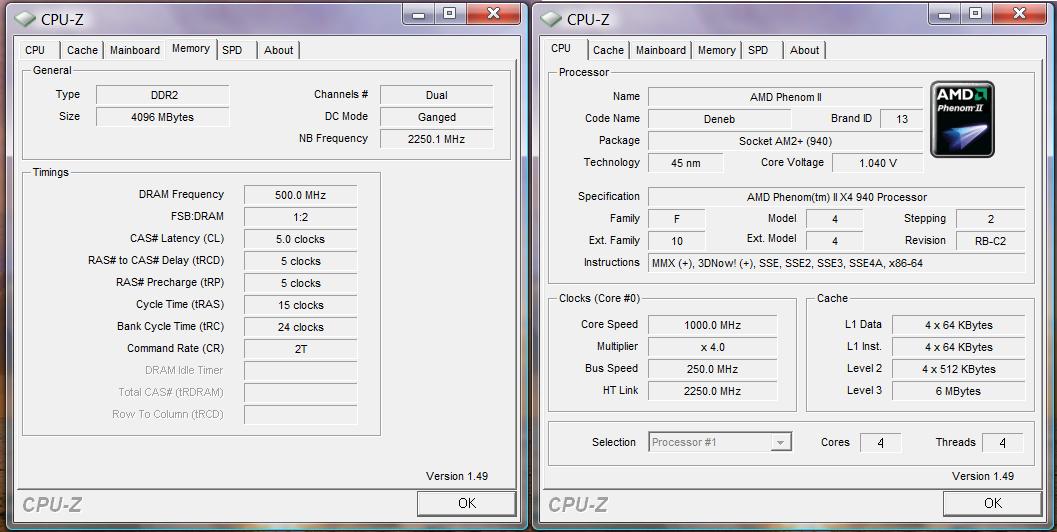Click the CPU-Z app icon in left window title bar
This screenshot has height=532, width=1057.
click(25, 19)
